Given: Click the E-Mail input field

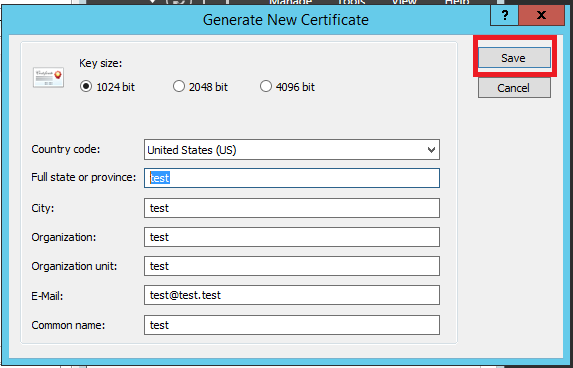Looking at the screenshot, I should tap(292, 295).
